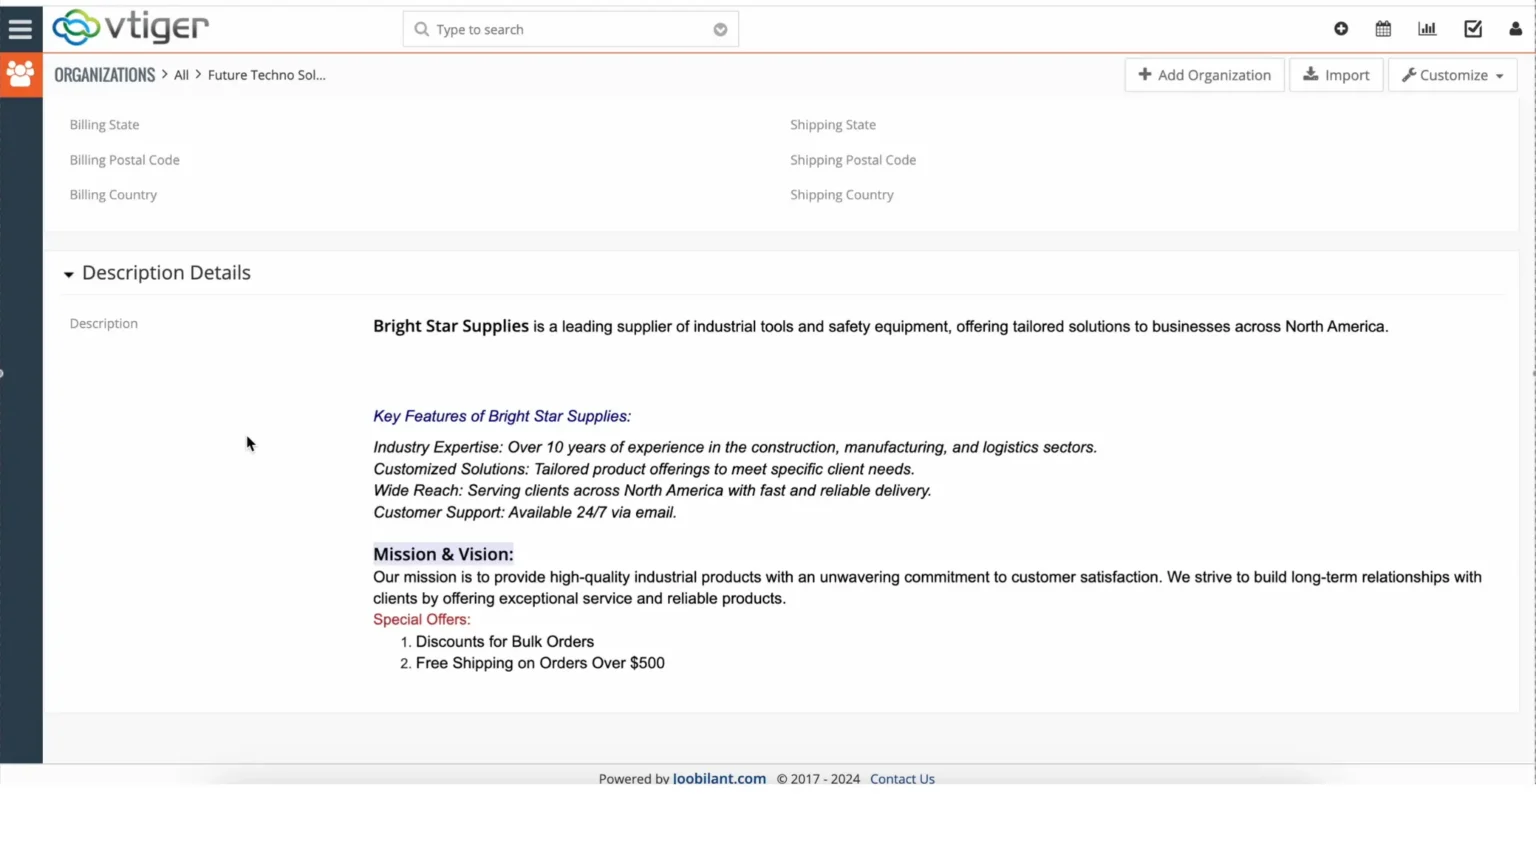Click the vtiger logo

[128, 28]
